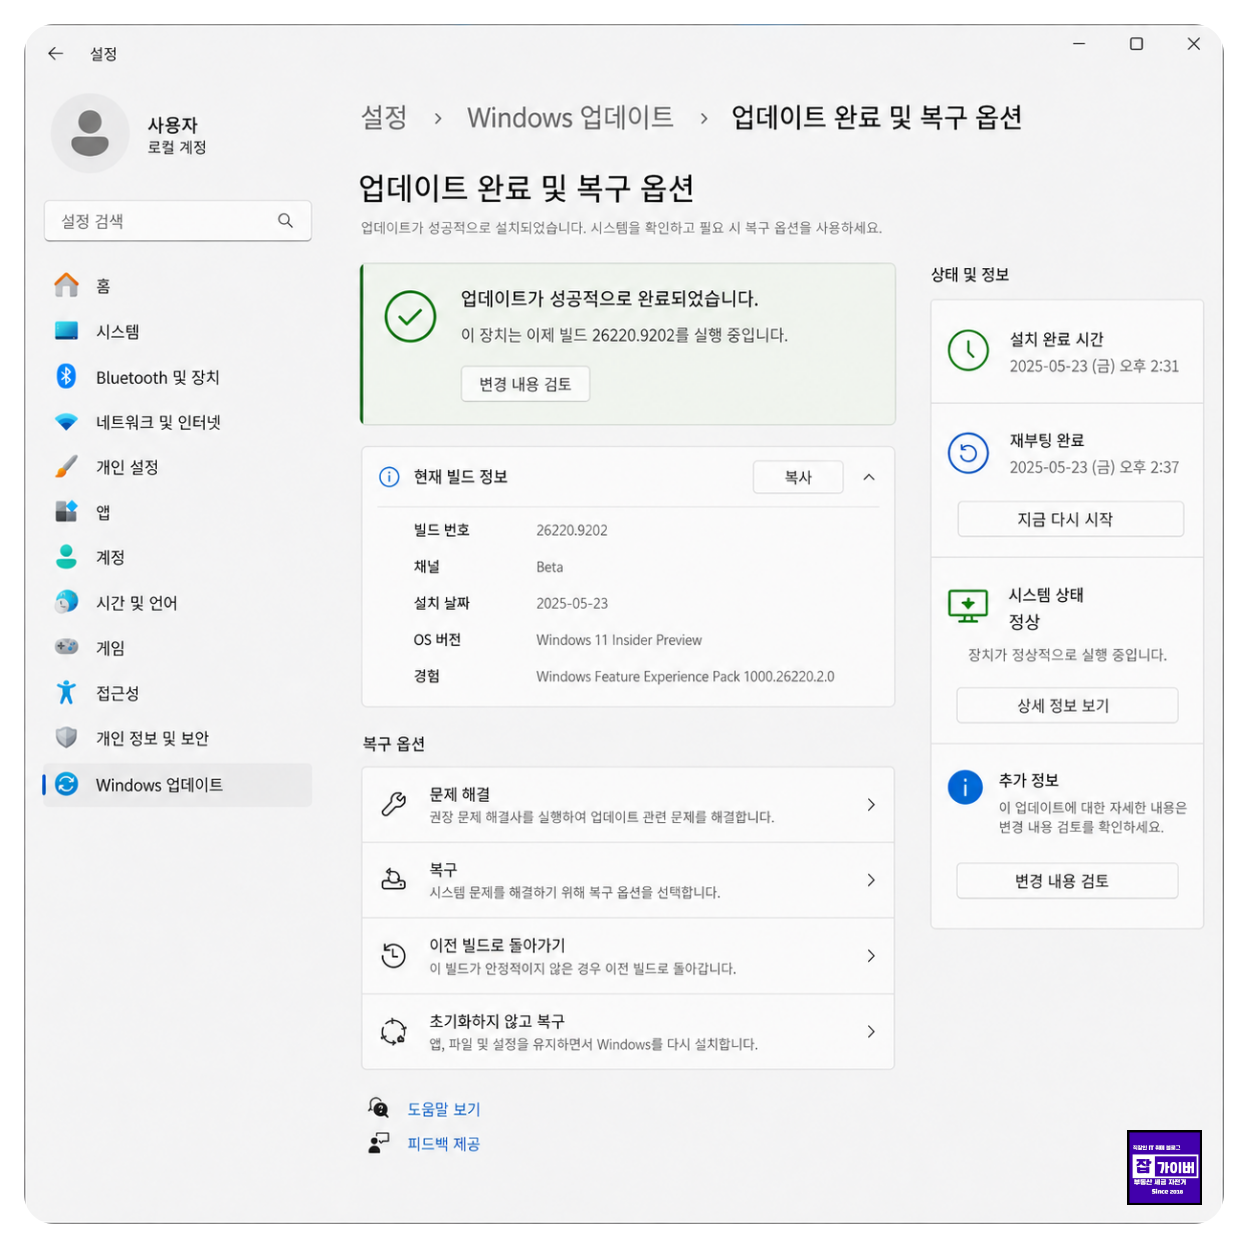Click 지금 다시 시작 button
Viewport: 1248px width, 1248px height.
(1070, 519)
